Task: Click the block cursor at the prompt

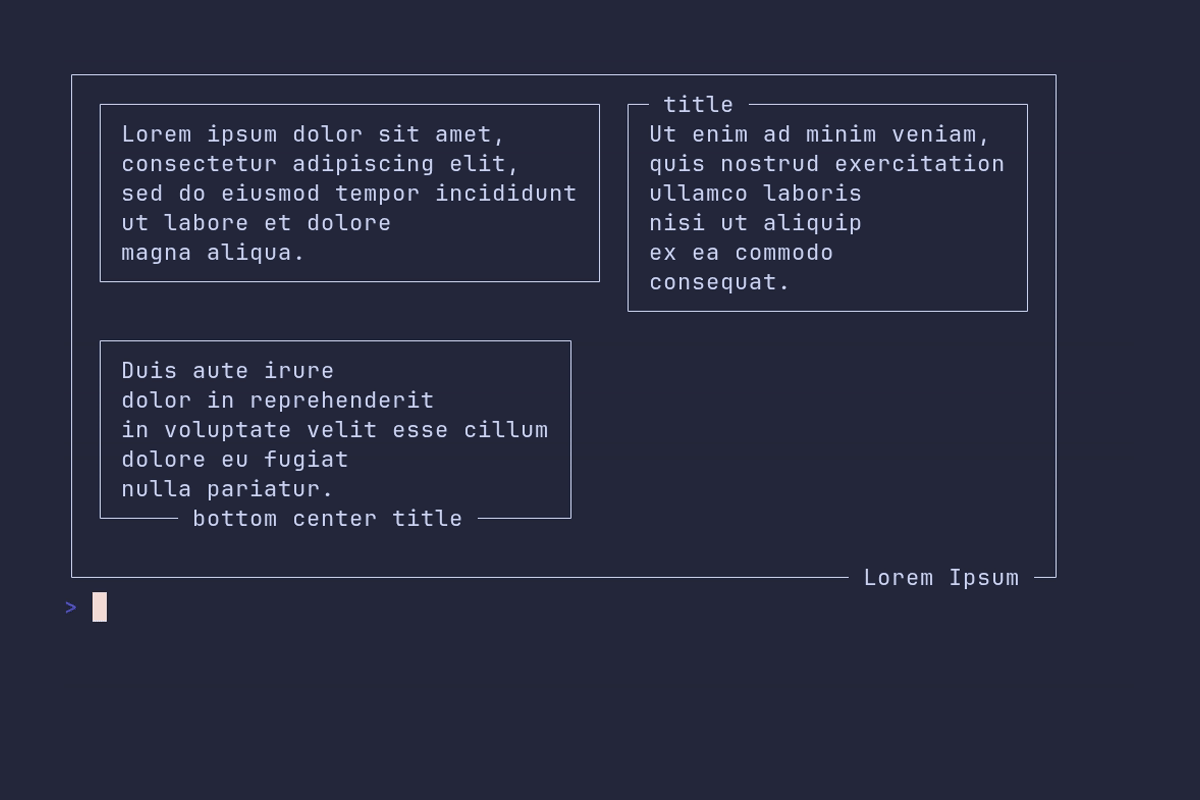Action: (100, 607)
